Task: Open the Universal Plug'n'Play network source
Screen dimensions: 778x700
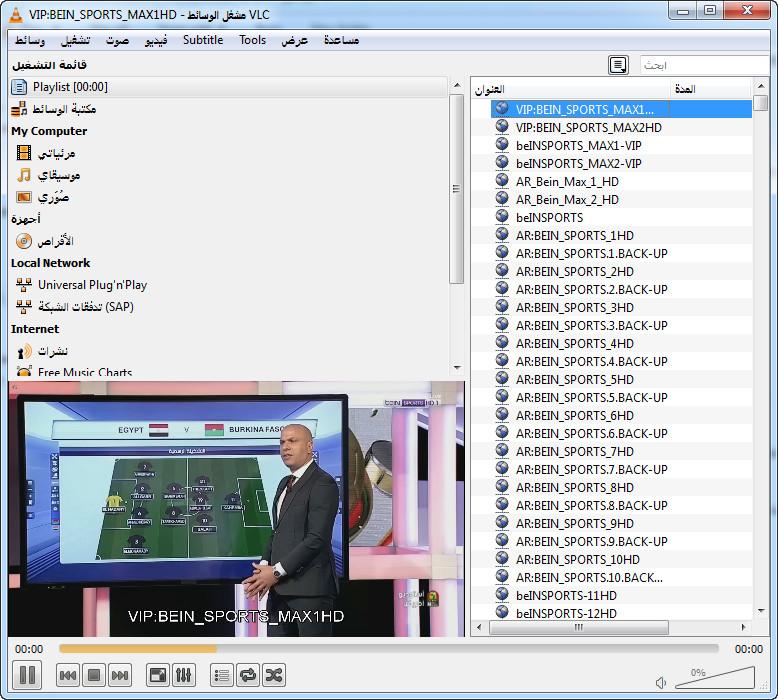Action: tap(92, 285)
